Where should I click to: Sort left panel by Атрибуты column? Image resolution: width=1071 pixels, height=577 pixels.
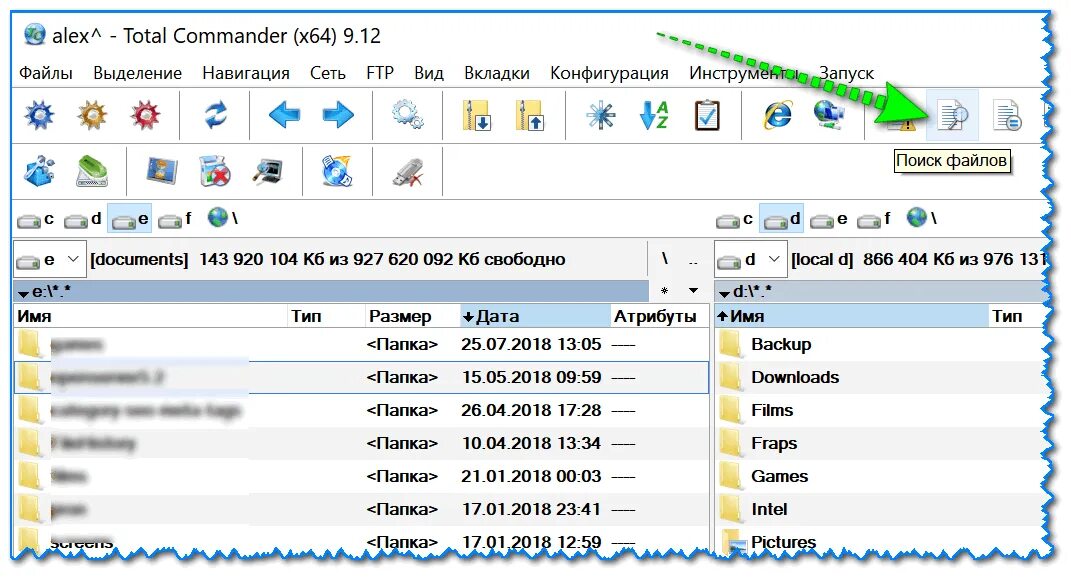[659, 316]
